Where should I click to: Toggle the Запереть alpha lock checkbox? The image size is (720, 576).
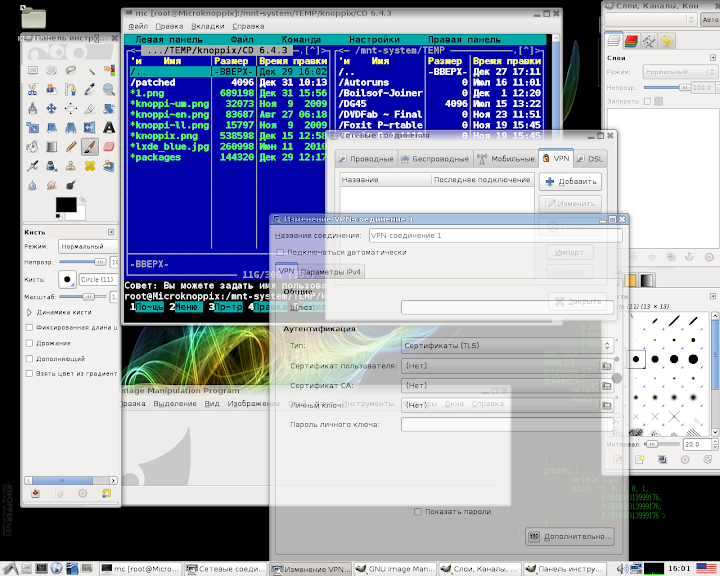click(x=647, y=101)
